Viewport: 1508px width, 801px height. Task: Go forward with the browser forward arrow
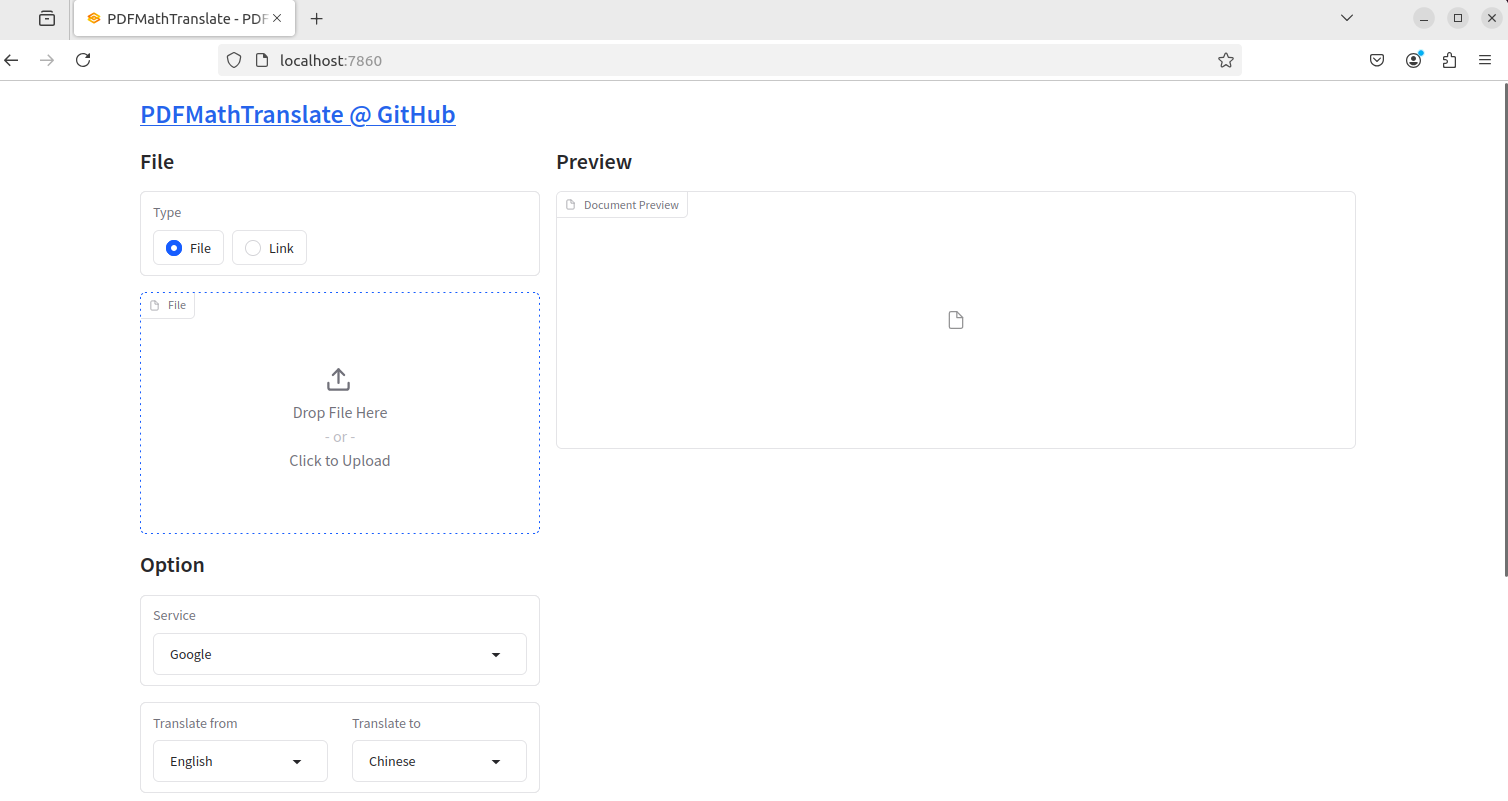click(46, 60)
